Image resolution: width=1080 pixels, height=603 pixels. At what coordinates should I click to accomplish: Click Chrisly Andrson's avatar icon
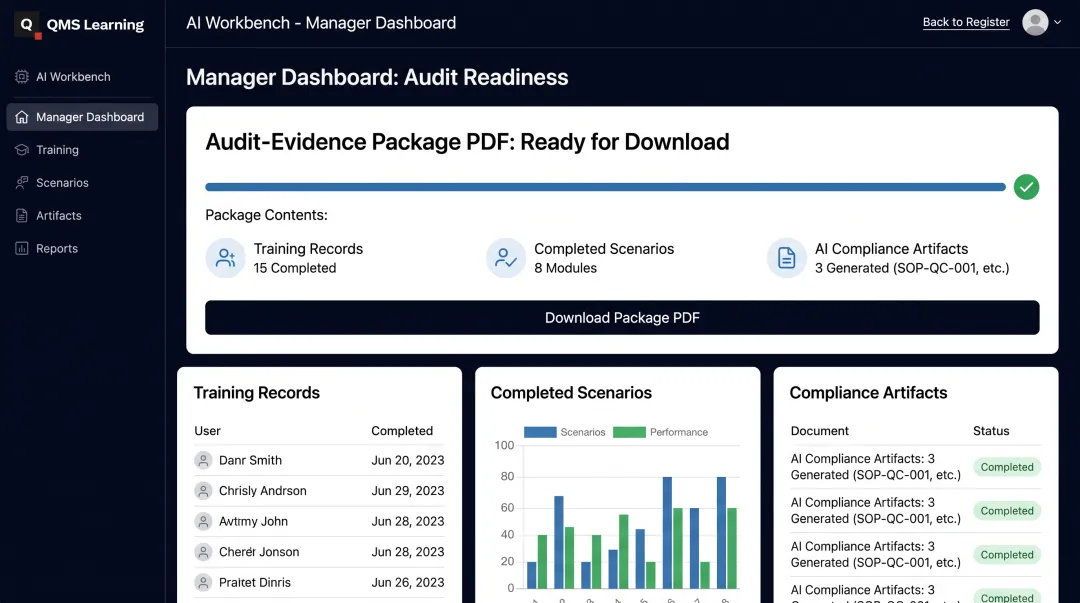click(203, 491)
